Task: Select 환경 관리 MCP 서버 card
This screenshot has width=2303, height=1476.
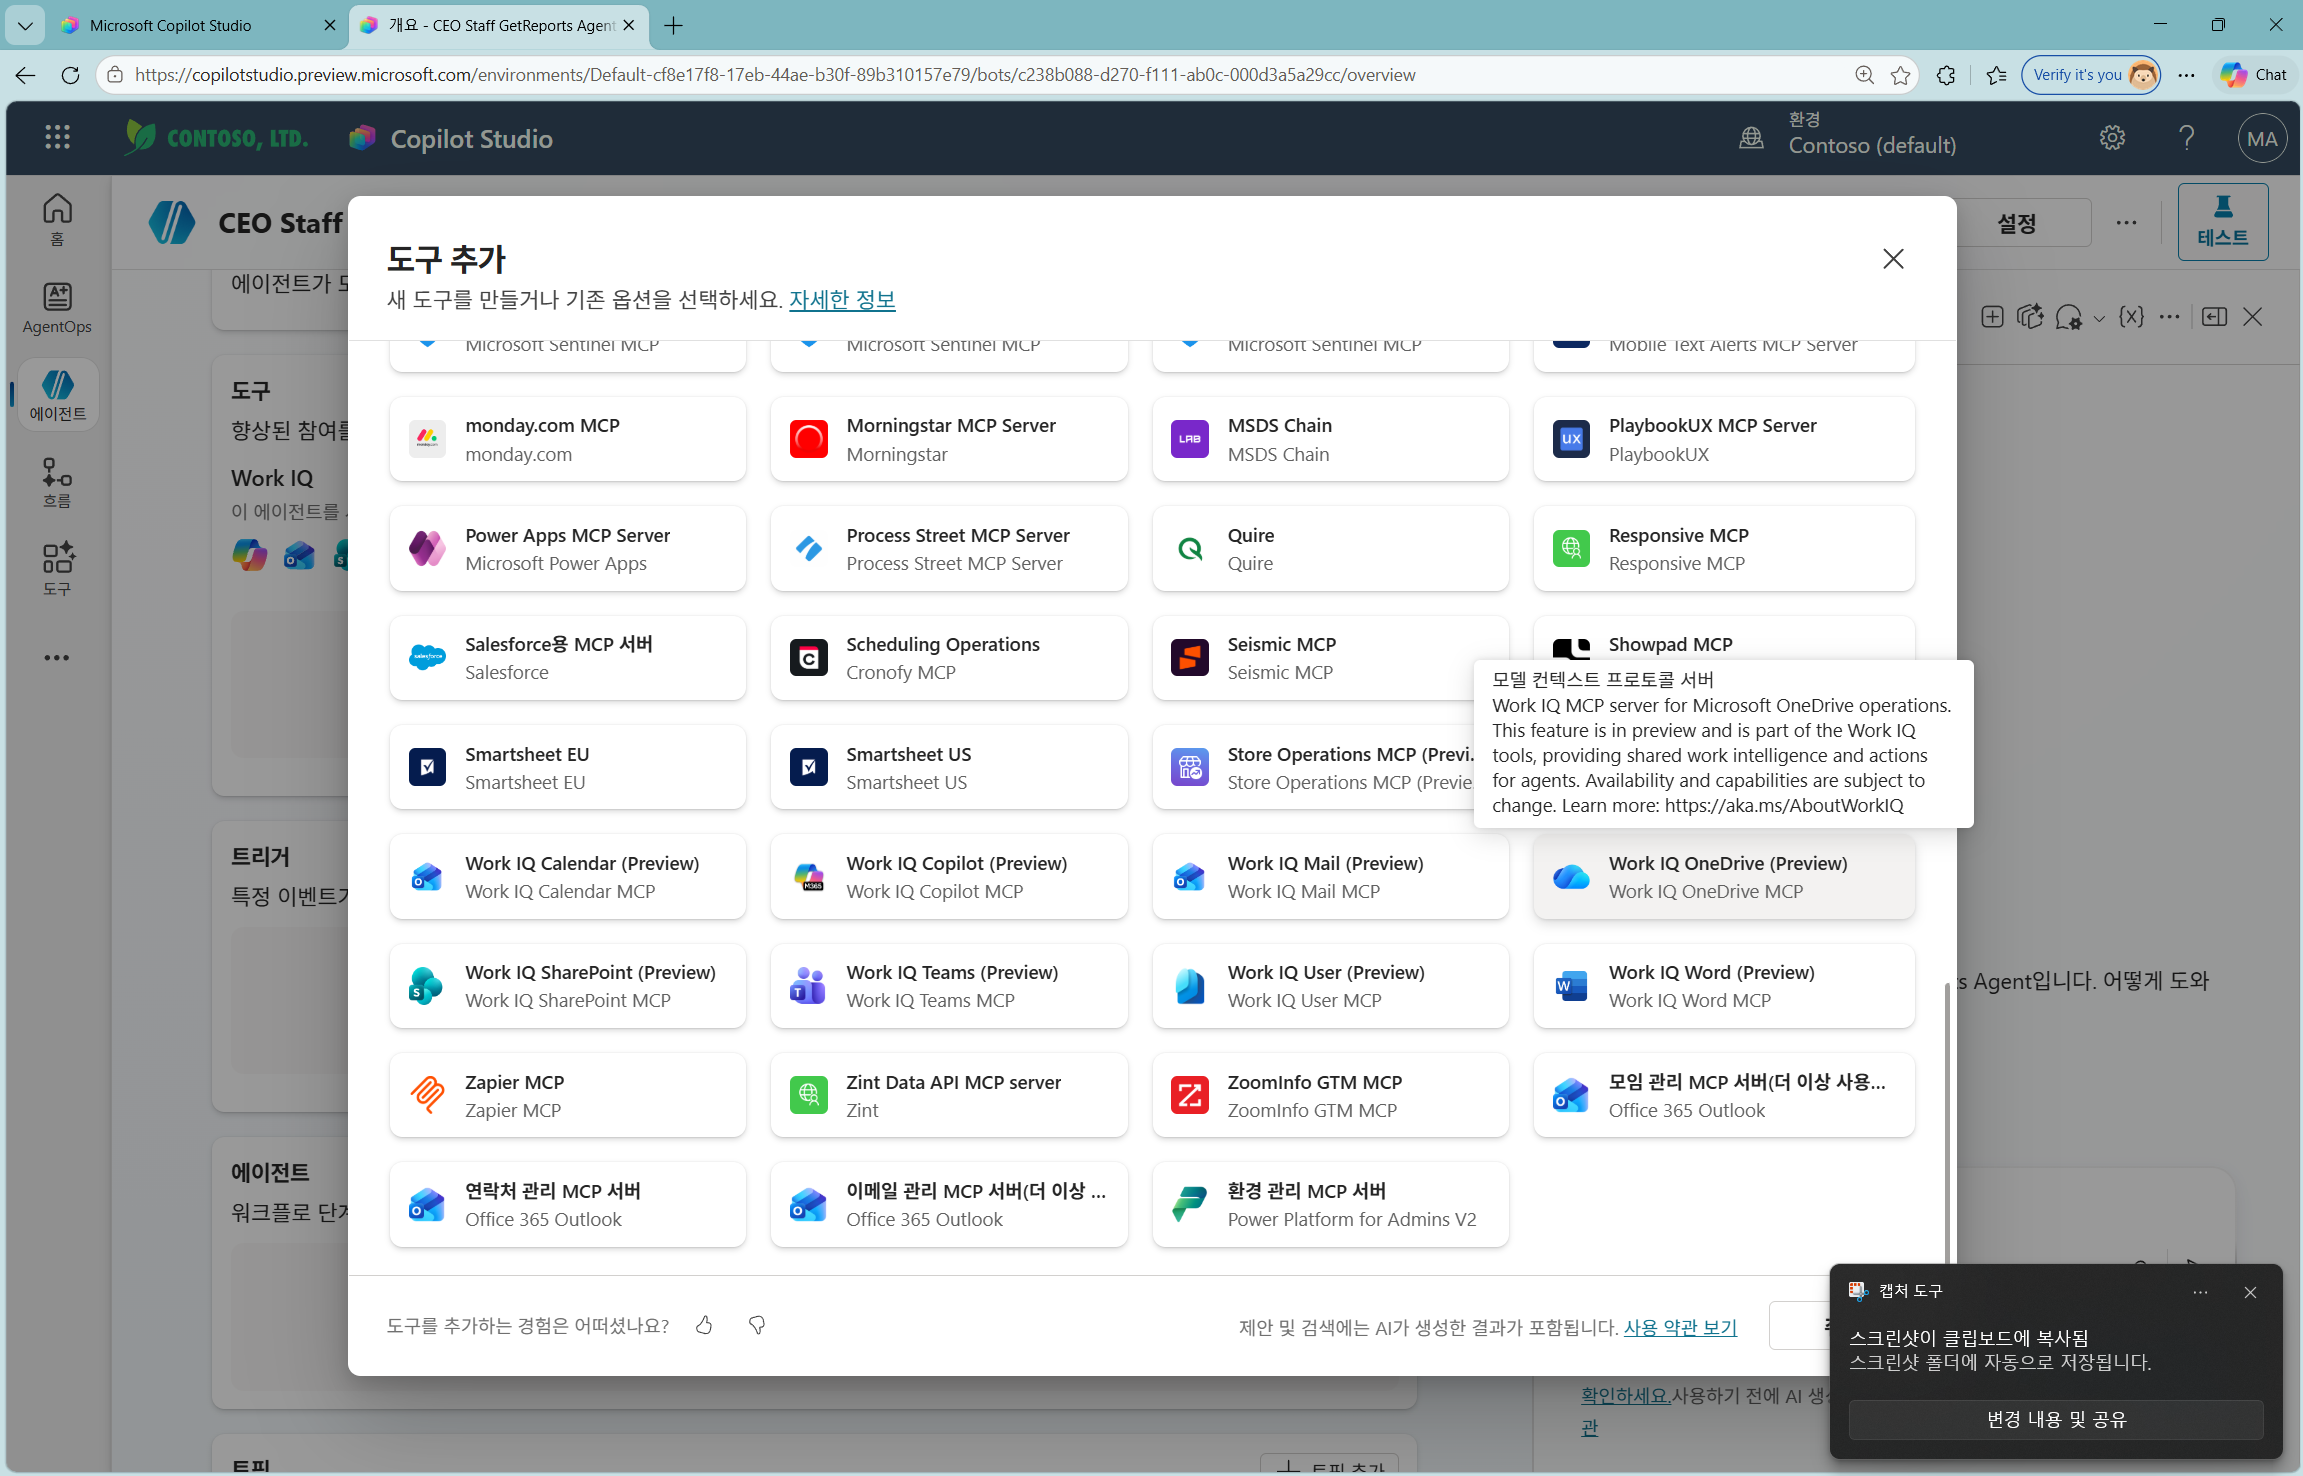Action: click(x=1330, y=1205)
